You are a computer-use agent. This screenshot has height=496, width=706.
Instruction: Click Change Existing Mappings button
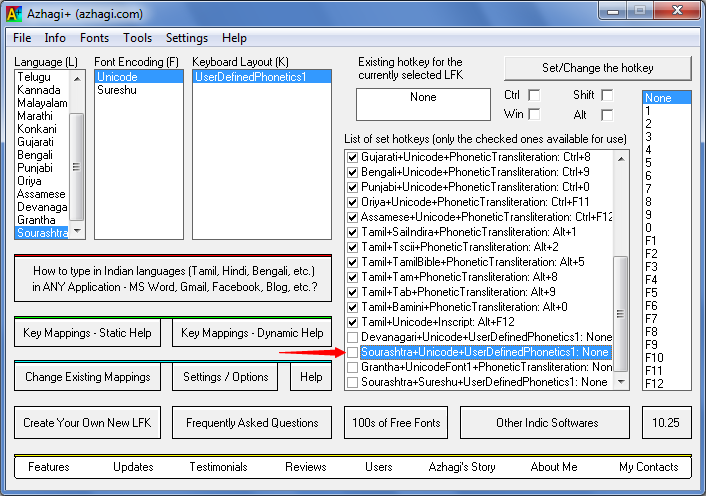[87, 377]
